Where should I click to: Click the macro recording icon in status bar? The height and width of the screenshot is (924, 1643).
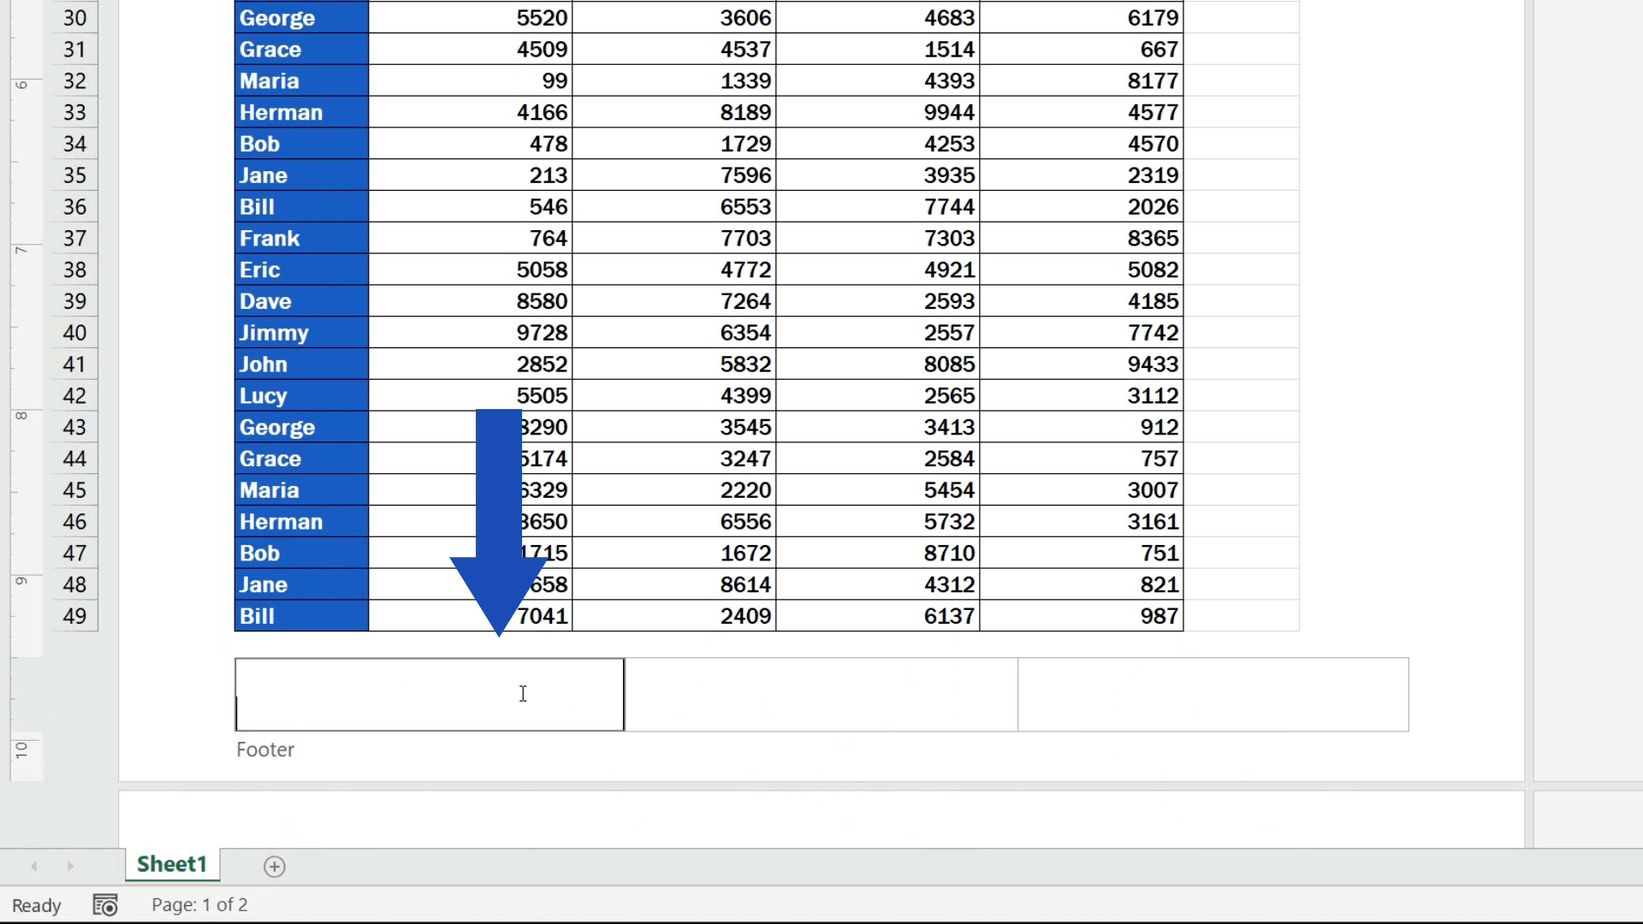pyautogui.click(x=105, y=904)
